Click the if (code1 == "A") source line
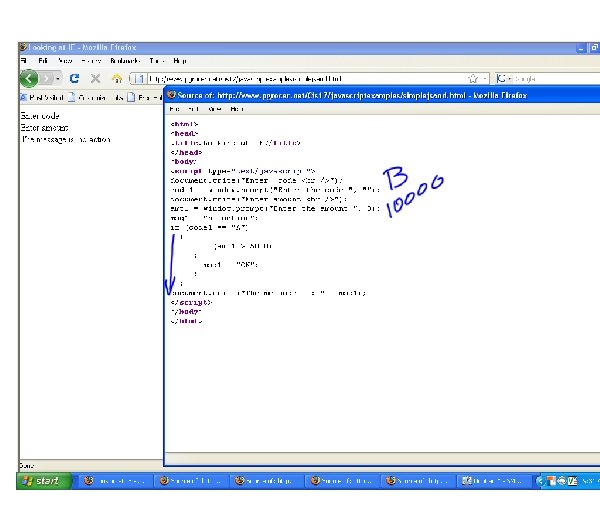 click(209, 228)
